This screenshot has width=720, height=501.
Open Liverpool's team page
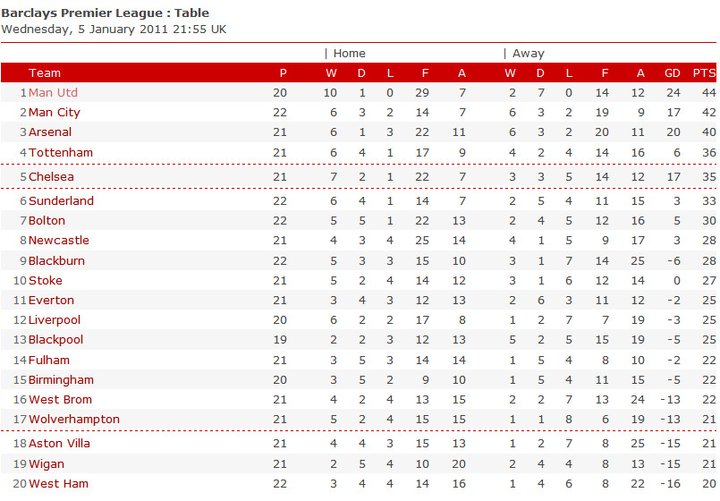(54, 320)
